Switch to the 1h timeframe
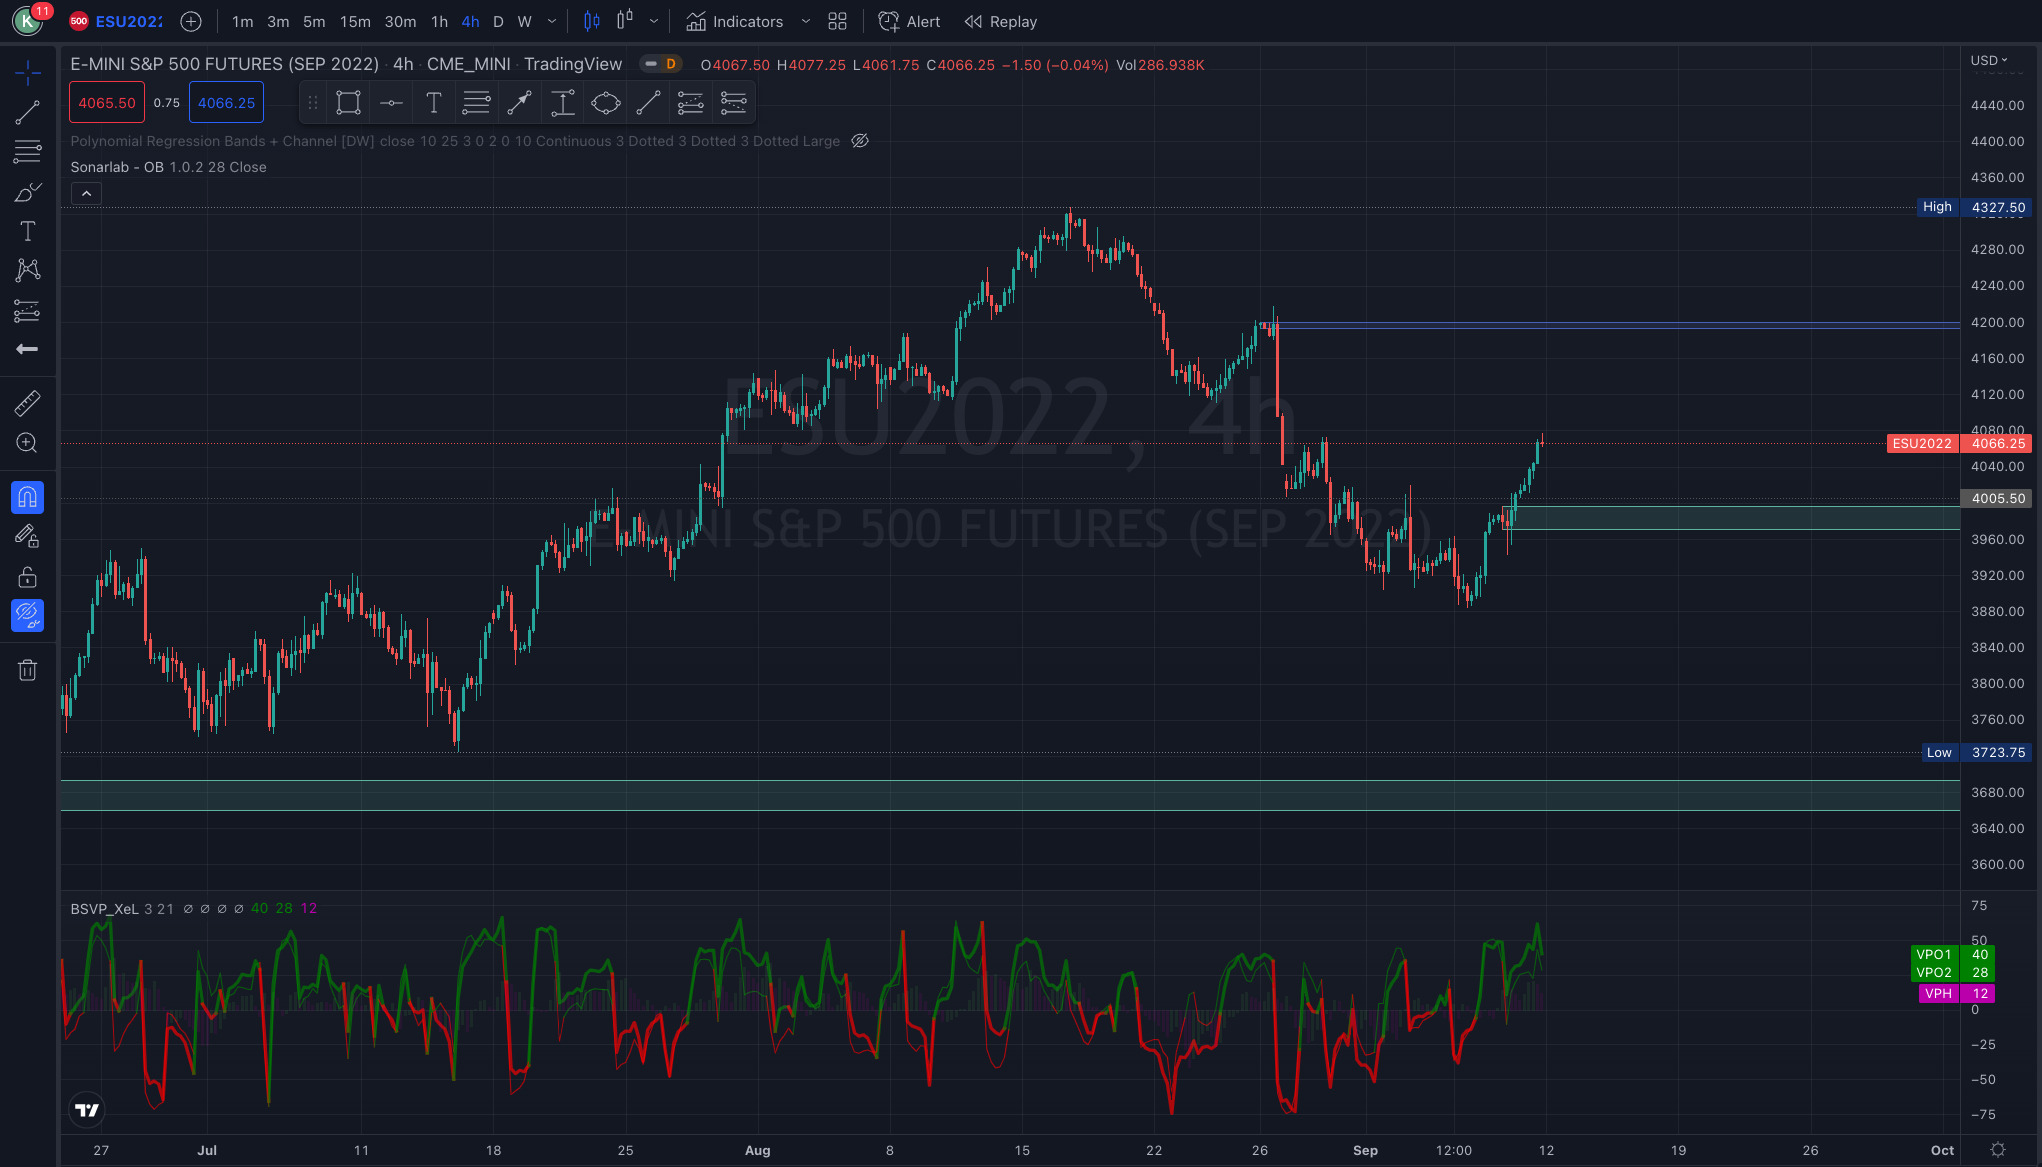Screen dimensions: 2042x1167 click(x=439, y=21)
